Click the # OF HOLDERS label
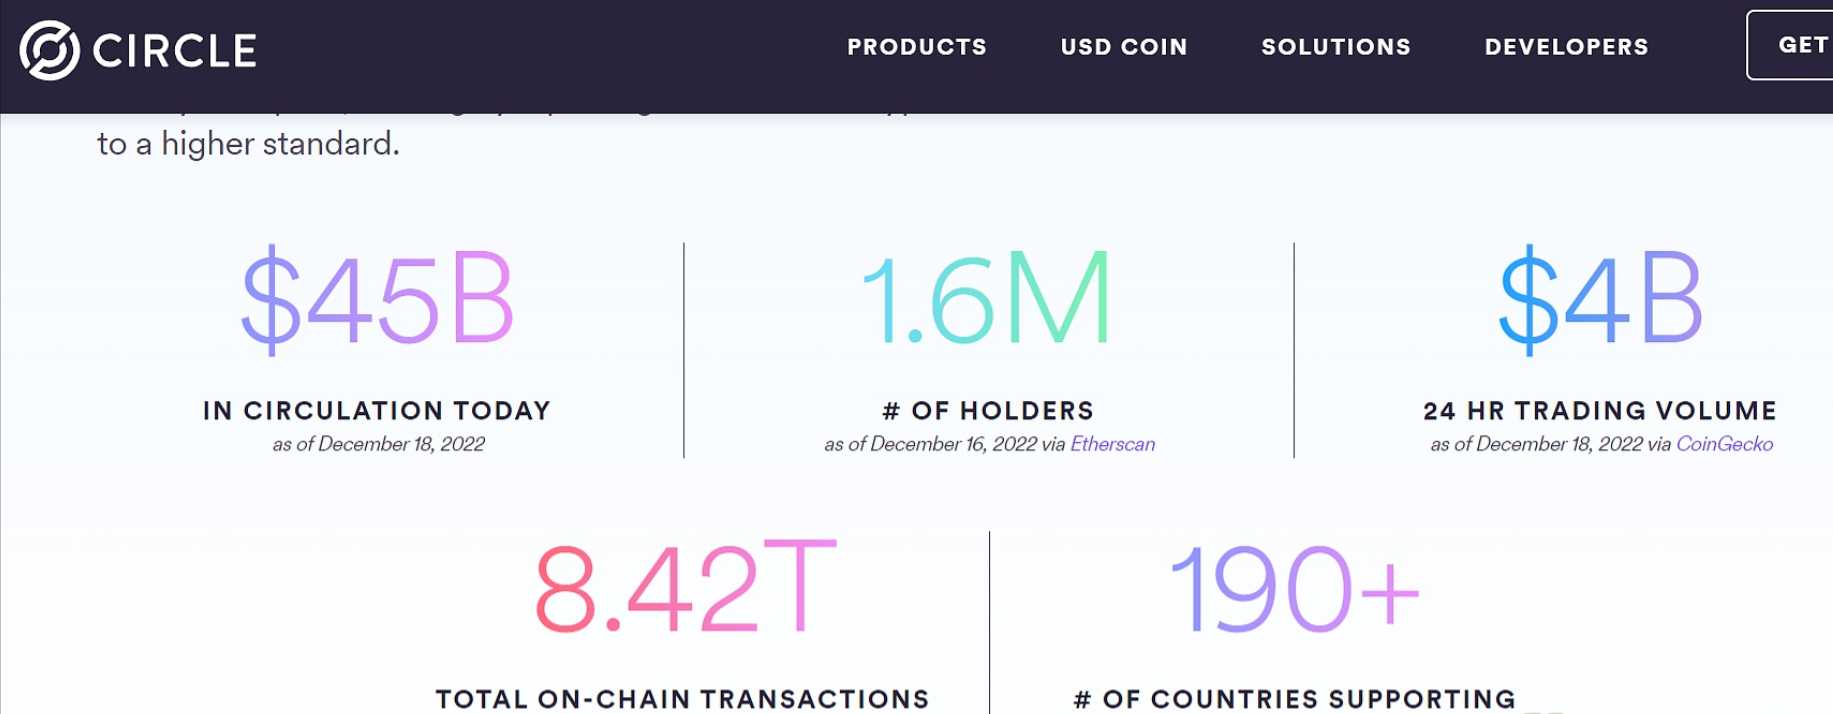1833x714 pixels. pyautogui.click(x=988, y=411)
